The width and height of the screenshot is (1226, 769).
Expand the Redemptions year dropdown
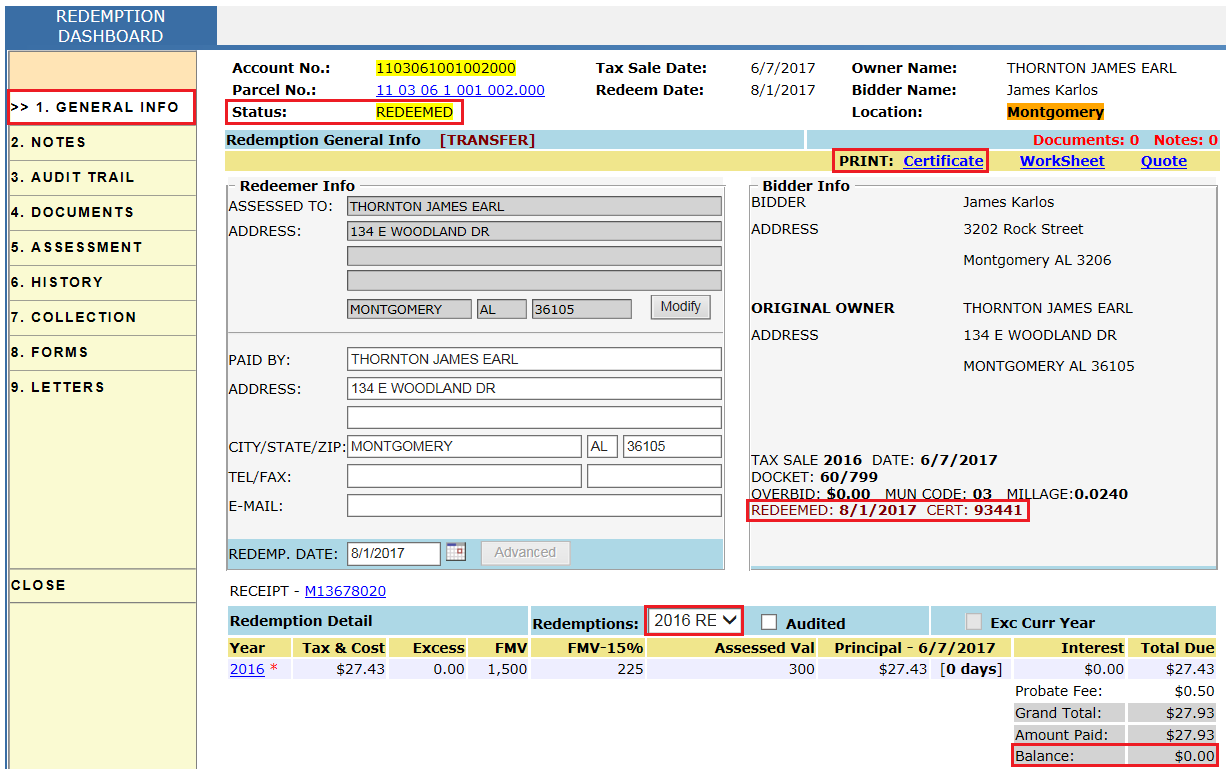(x=694, y=621)
